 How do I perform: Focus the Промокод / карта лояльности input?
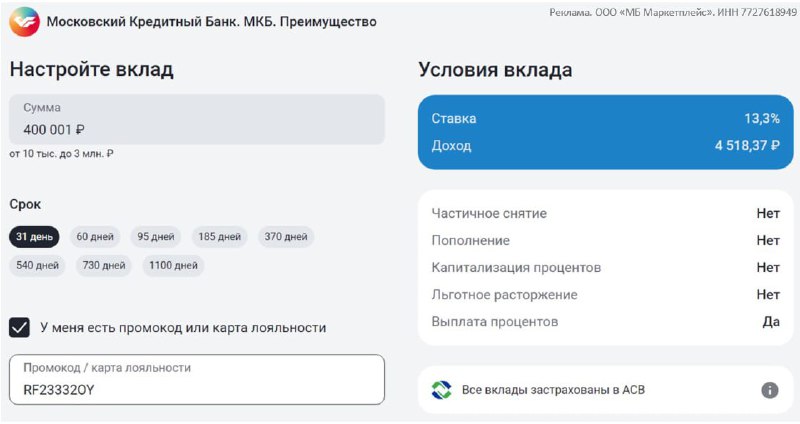(x=197, y=380)
